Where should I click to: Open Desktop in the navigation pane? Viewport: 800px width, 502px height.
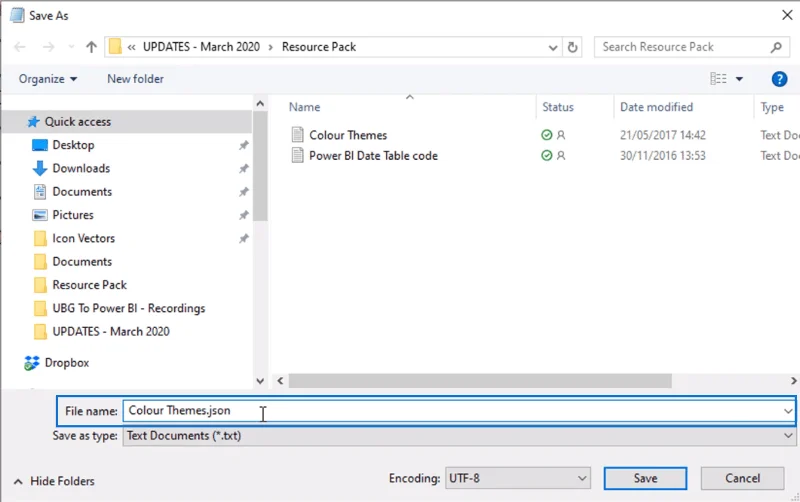point(73,145)
